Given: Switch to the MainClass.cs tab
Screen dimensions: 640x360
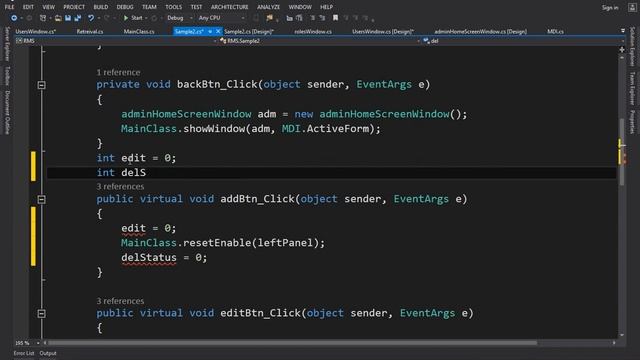Looking at the screenshot, I should tap(139, 31).
